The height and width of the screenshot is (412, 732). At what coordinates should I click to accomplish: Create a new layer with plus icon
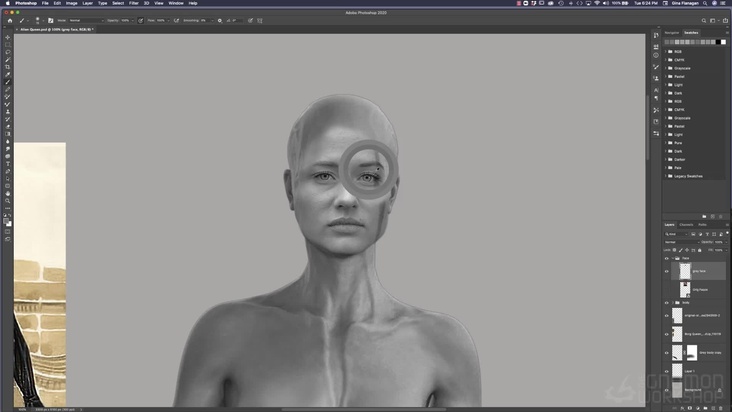(713, 408)
